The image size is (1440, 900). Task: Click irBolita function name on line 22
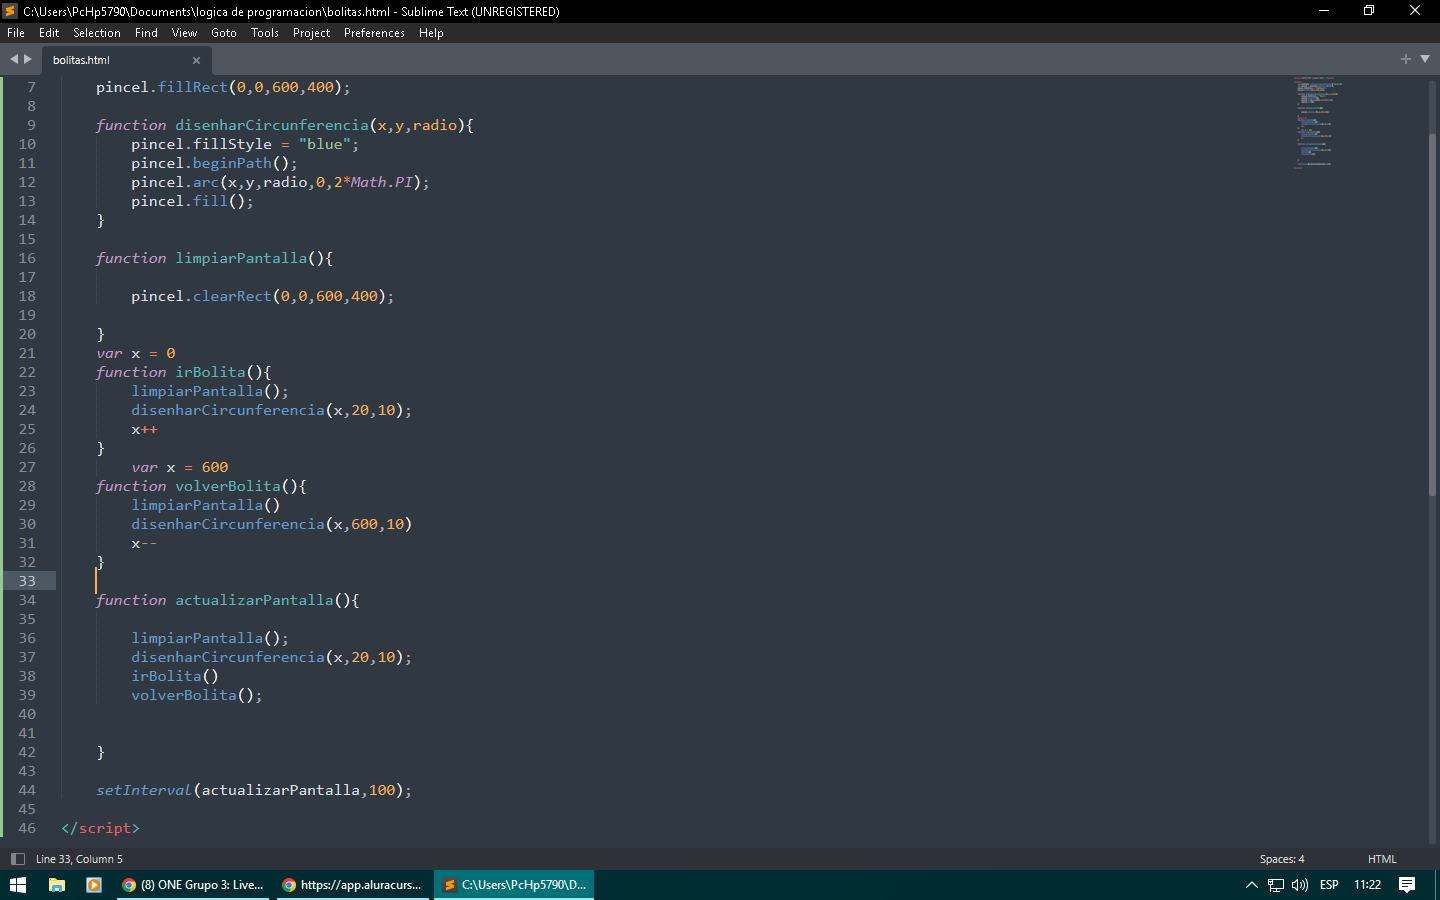(x=210, y=372)
